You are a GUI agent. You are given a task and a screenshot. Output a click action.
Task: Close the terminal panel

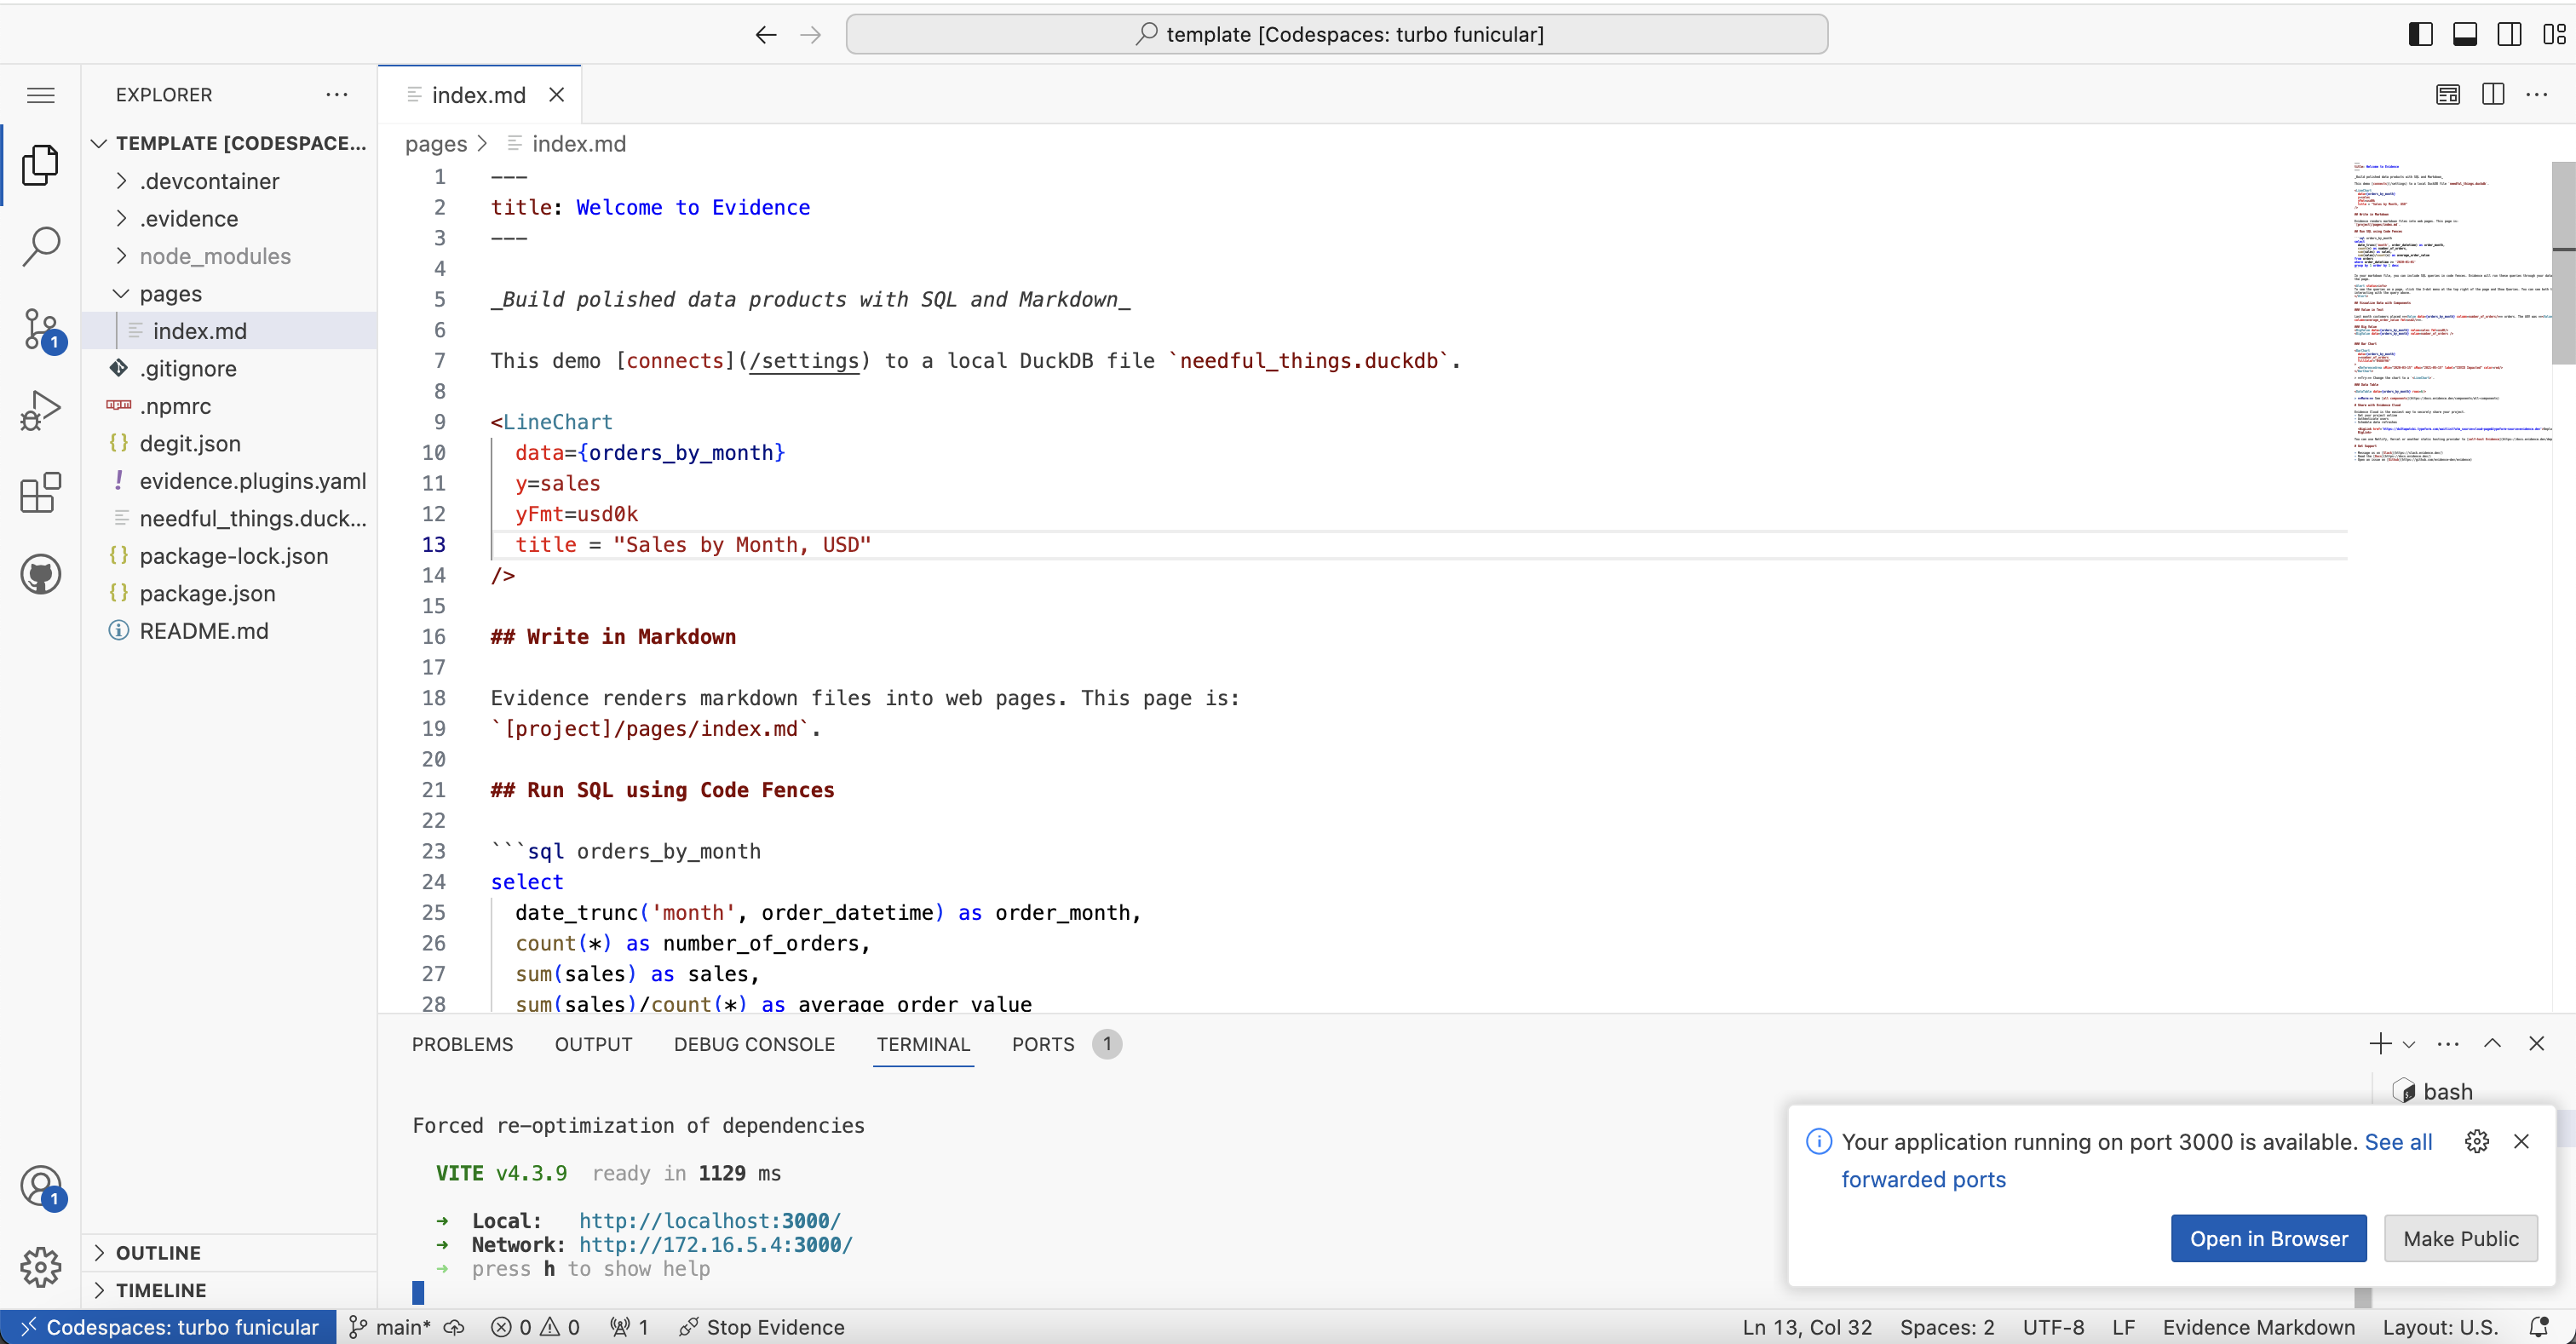pos(2536,1044)
